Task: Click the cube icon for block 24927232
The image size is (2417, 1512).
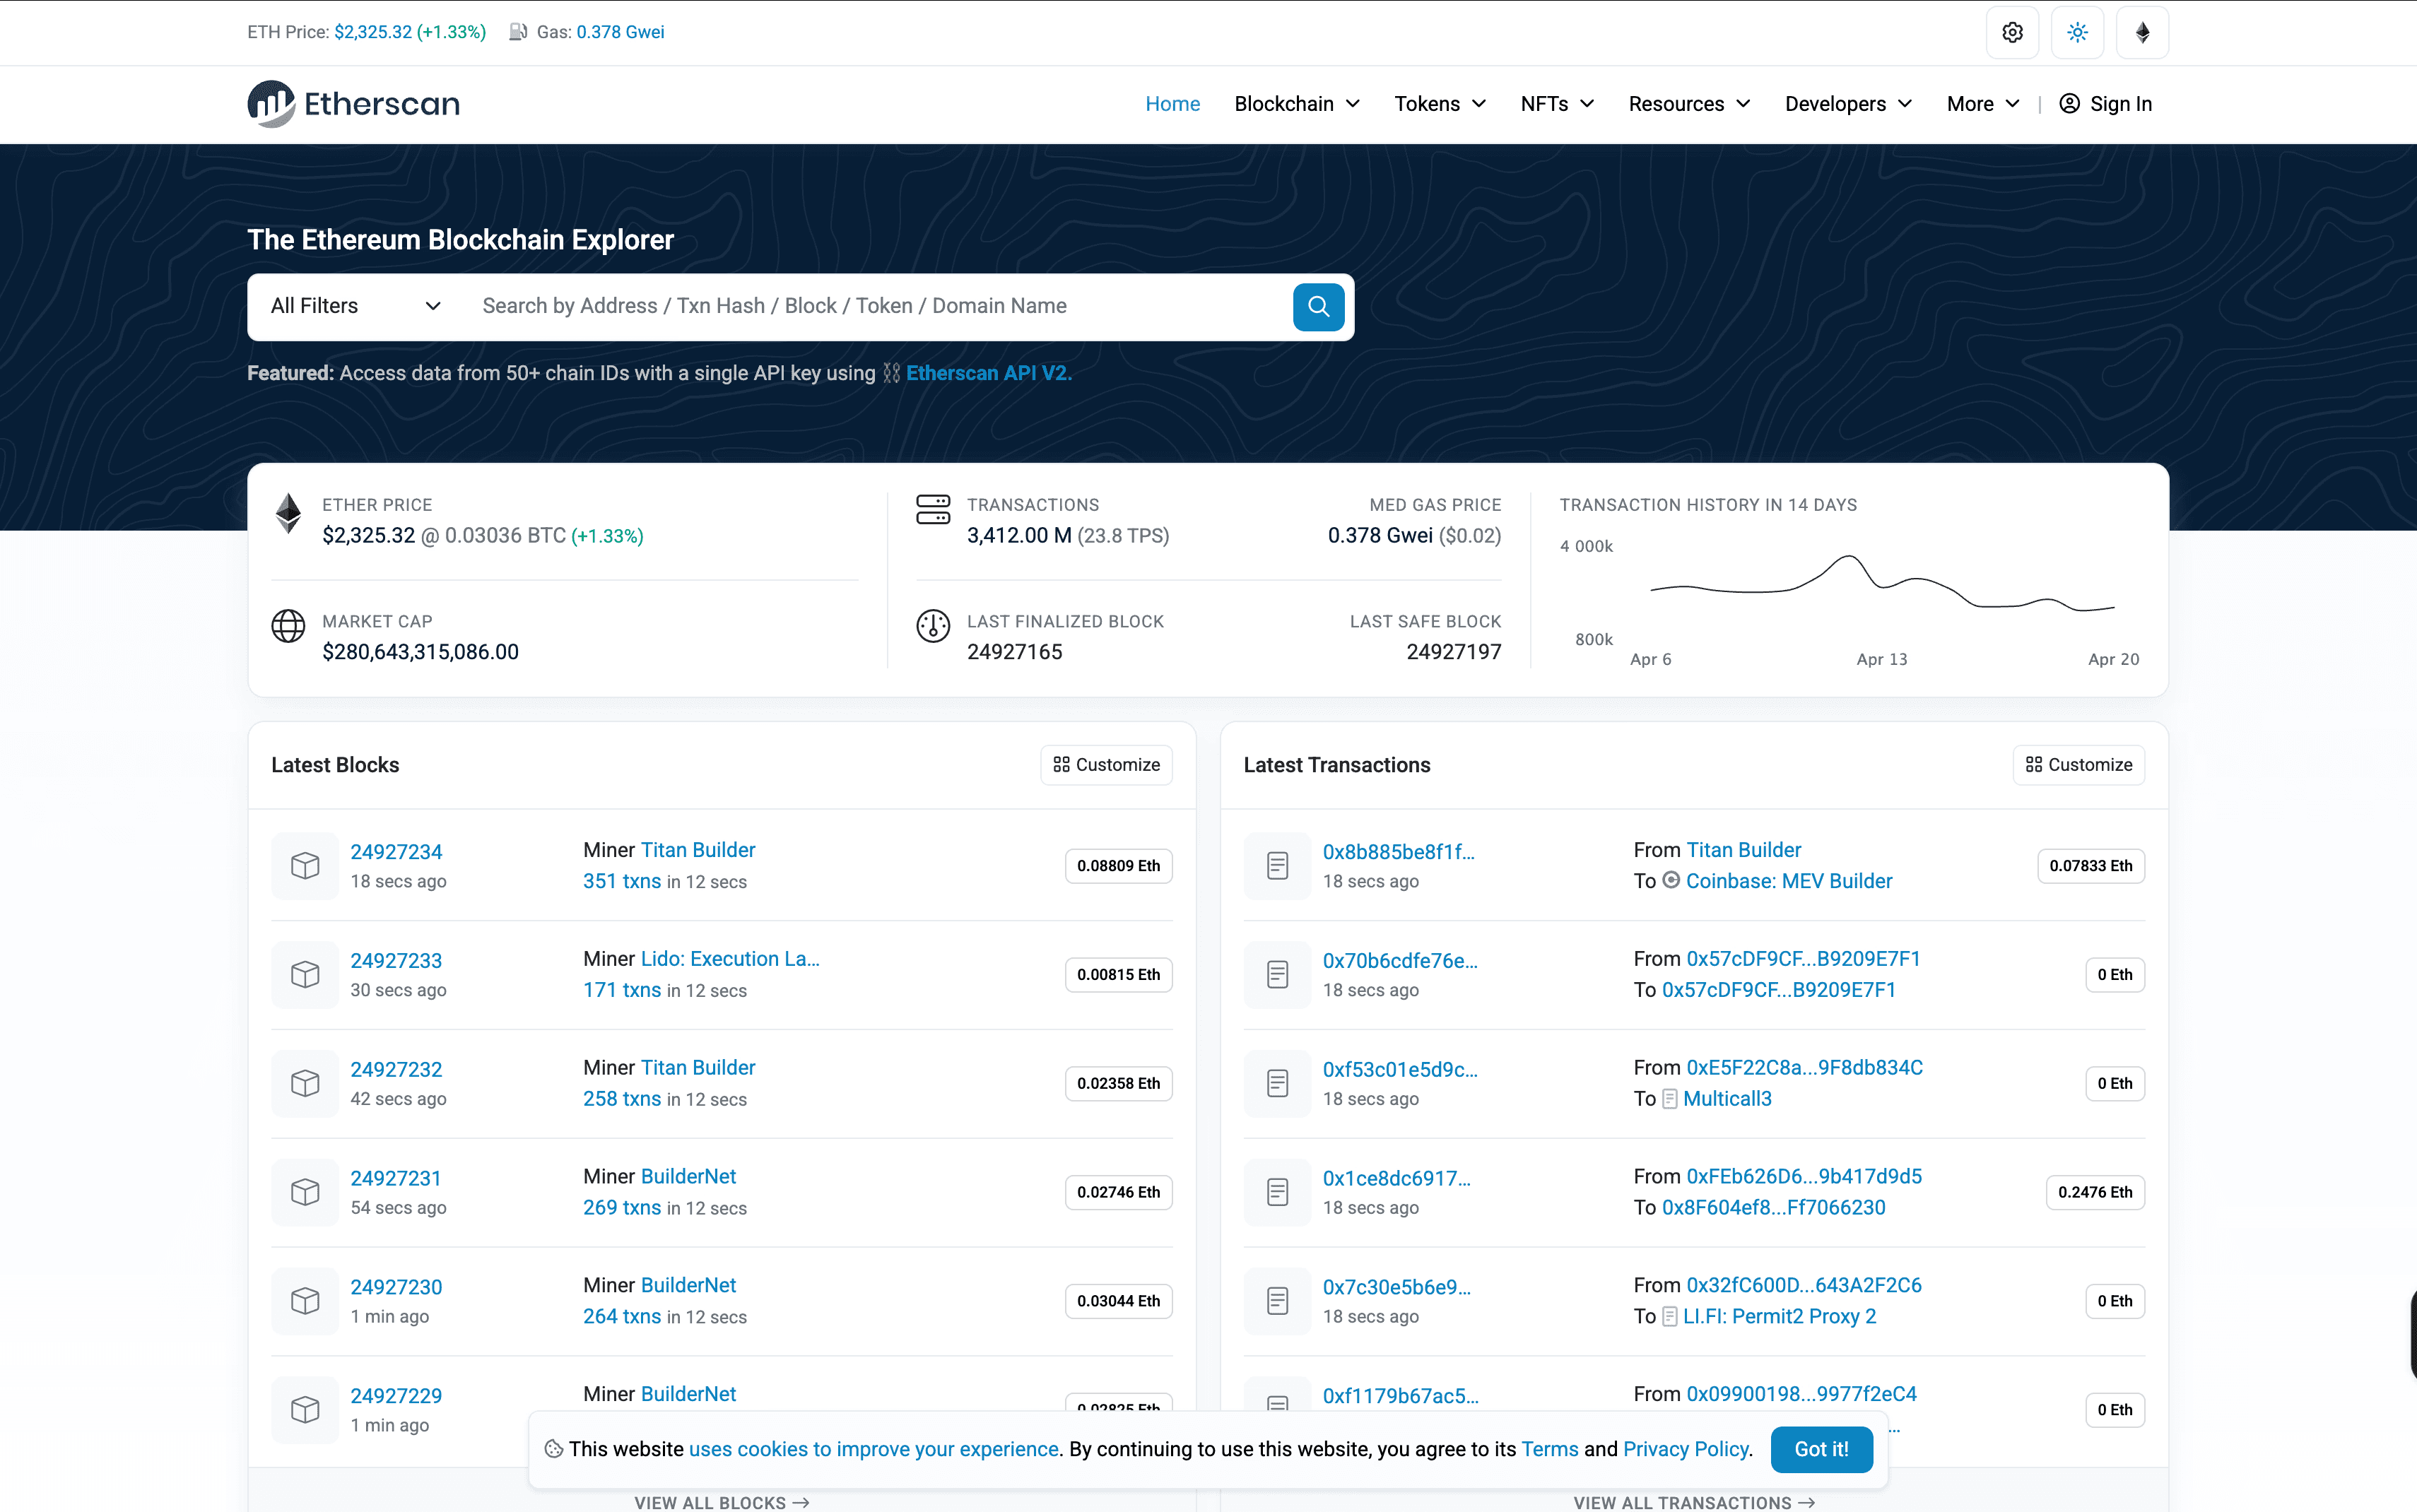Action: point(305,1083)
